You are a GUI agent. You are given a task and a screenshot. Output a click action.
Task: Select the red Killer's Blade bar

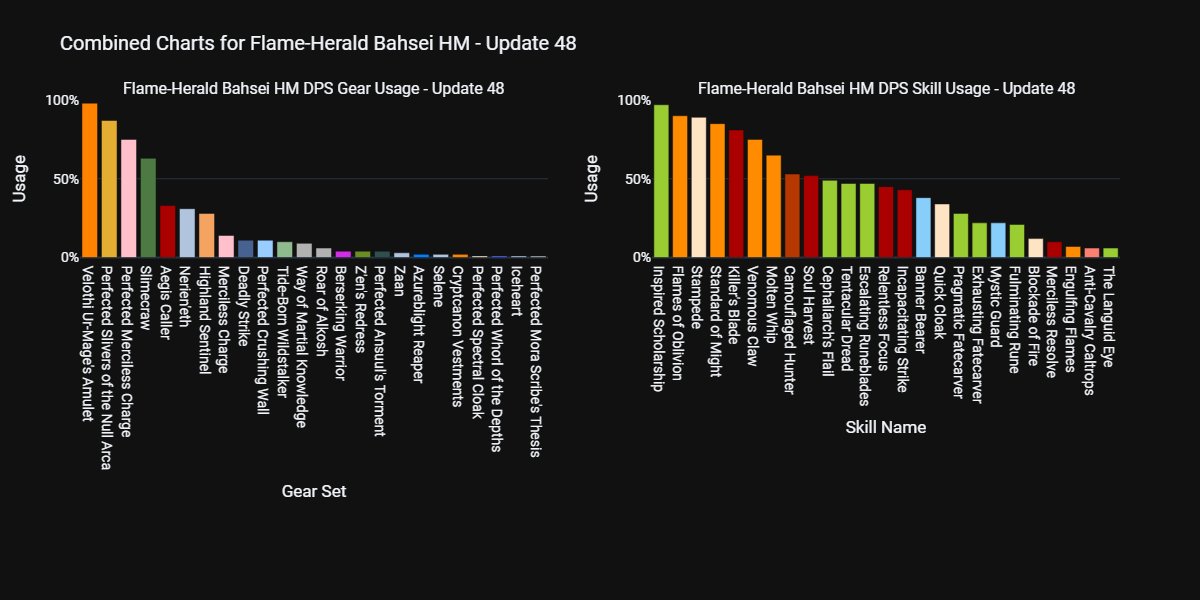click(736, 194)
